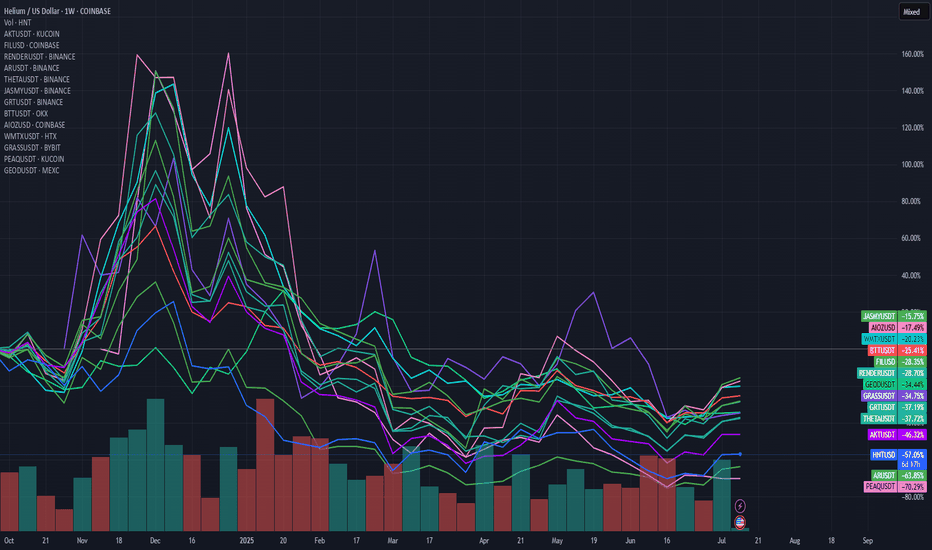
Task: Select GRASSUSDT · BYBIT legend entry
Action: coord(32,147)
